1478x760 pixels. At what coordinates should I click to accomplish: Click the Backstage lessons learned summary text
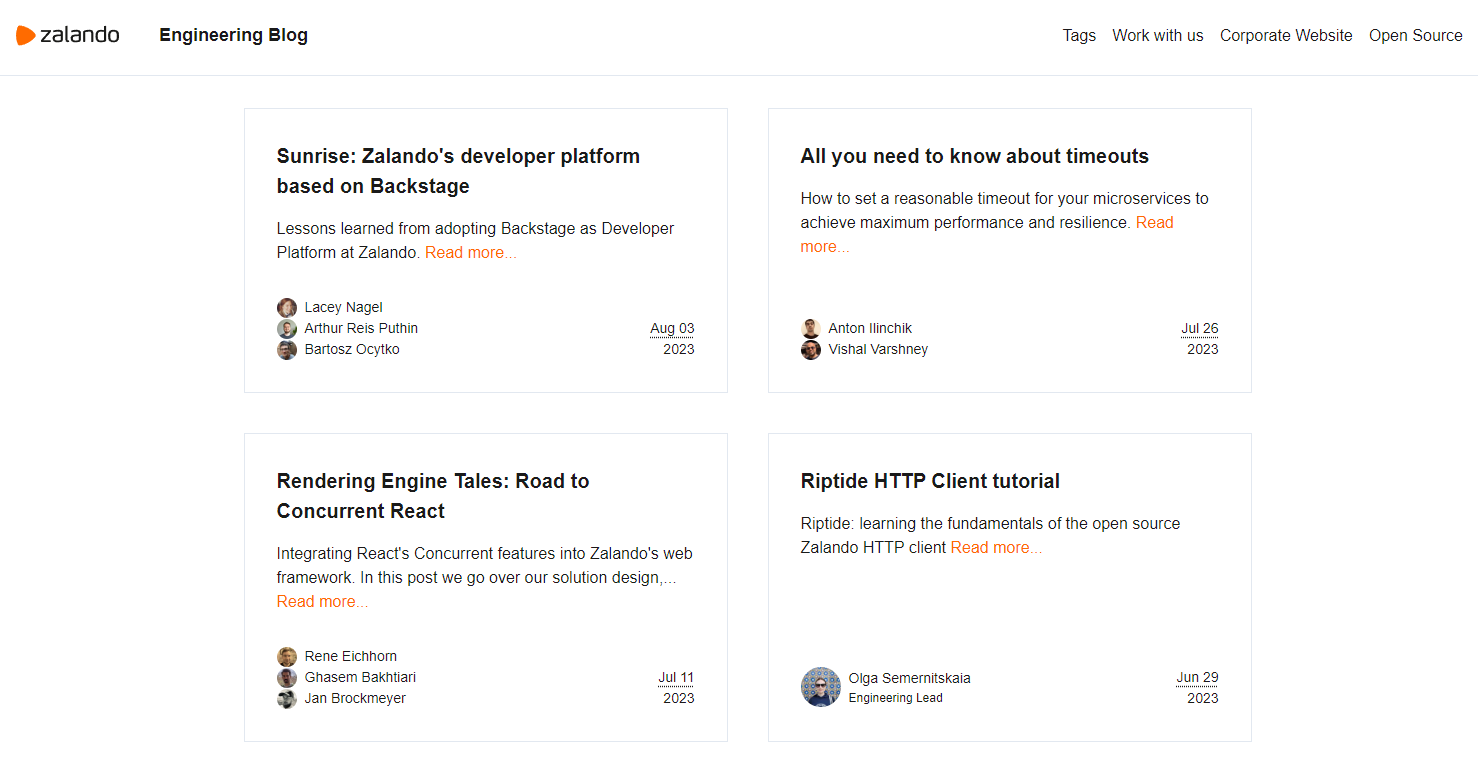(476, 240)
